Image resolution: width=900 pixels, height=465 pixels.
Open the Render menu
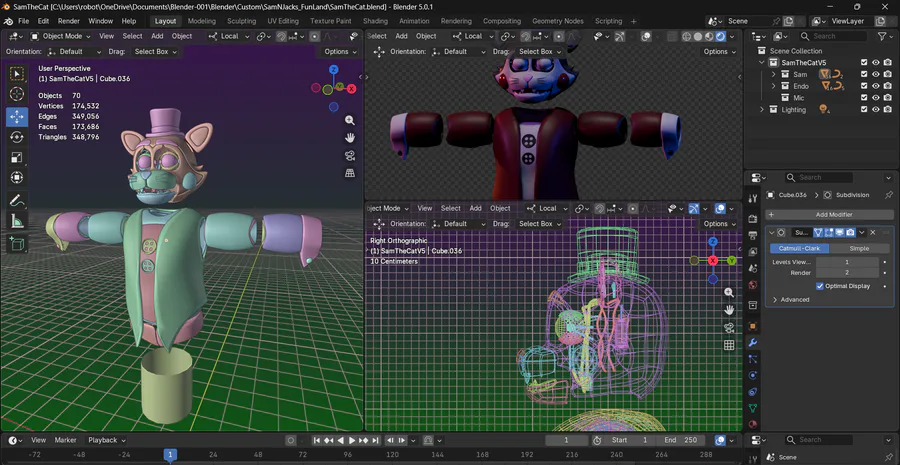(x=68, y=21)
